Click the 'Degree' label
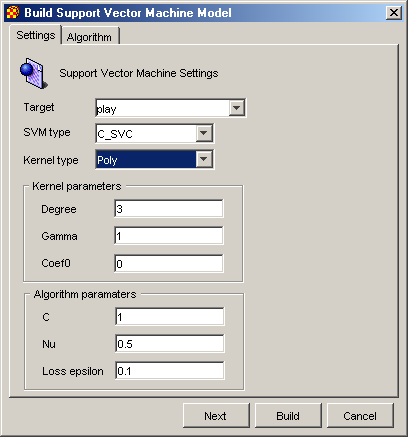 coord(59,209)
